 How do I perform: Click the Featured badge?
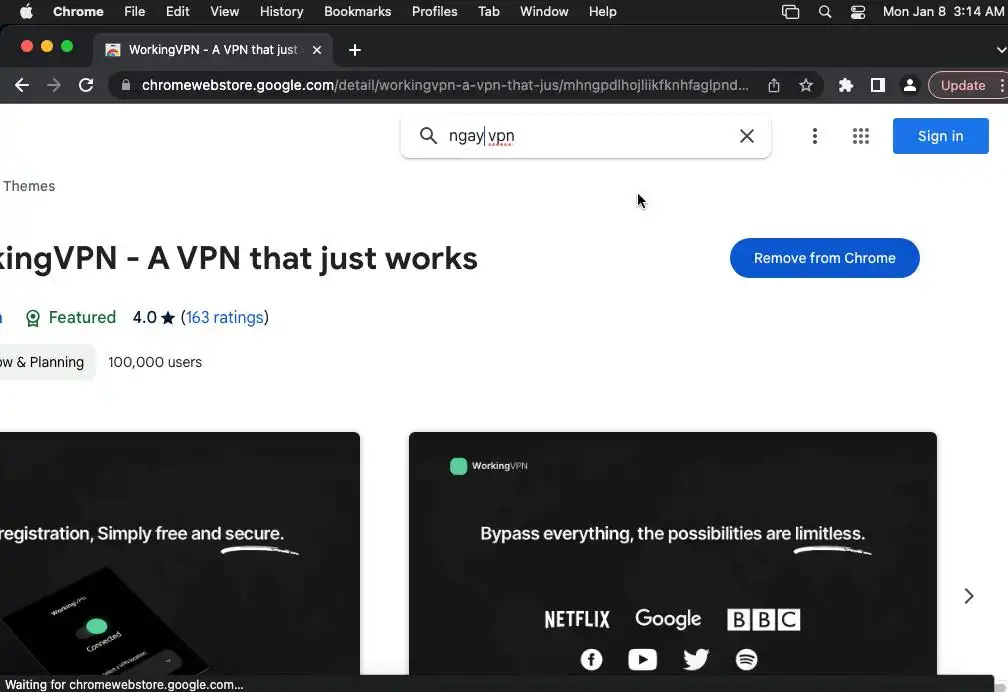click(x=71, y=318)
